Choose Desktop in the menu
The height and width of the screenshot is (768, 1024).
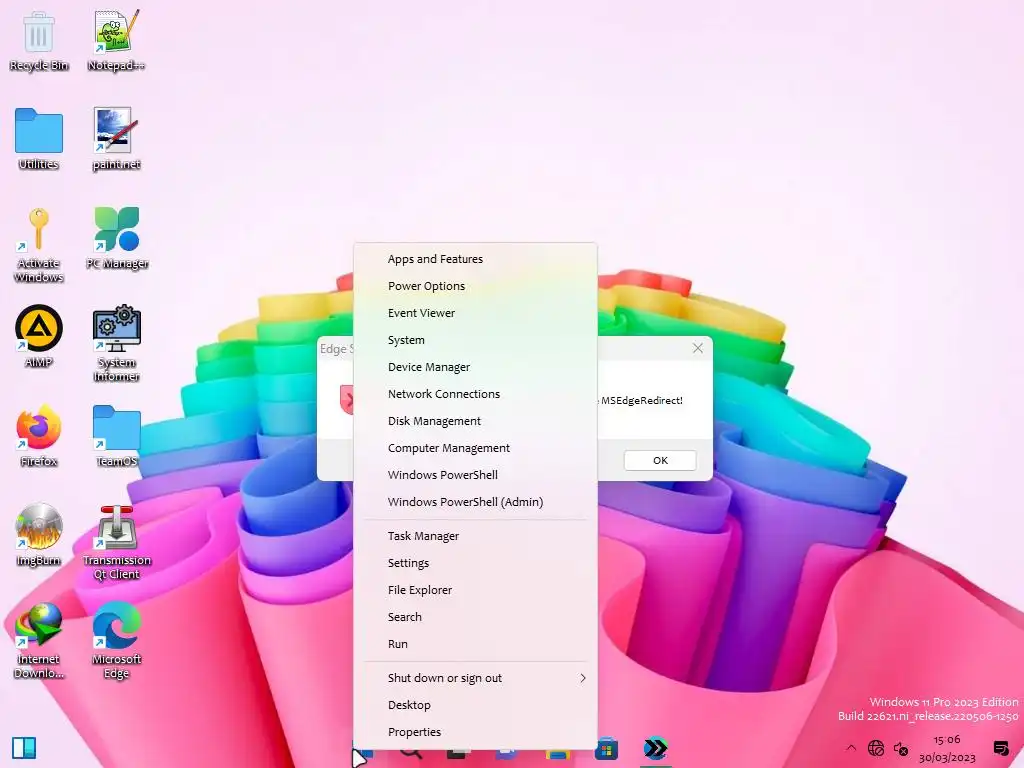(x=475, y=705)
